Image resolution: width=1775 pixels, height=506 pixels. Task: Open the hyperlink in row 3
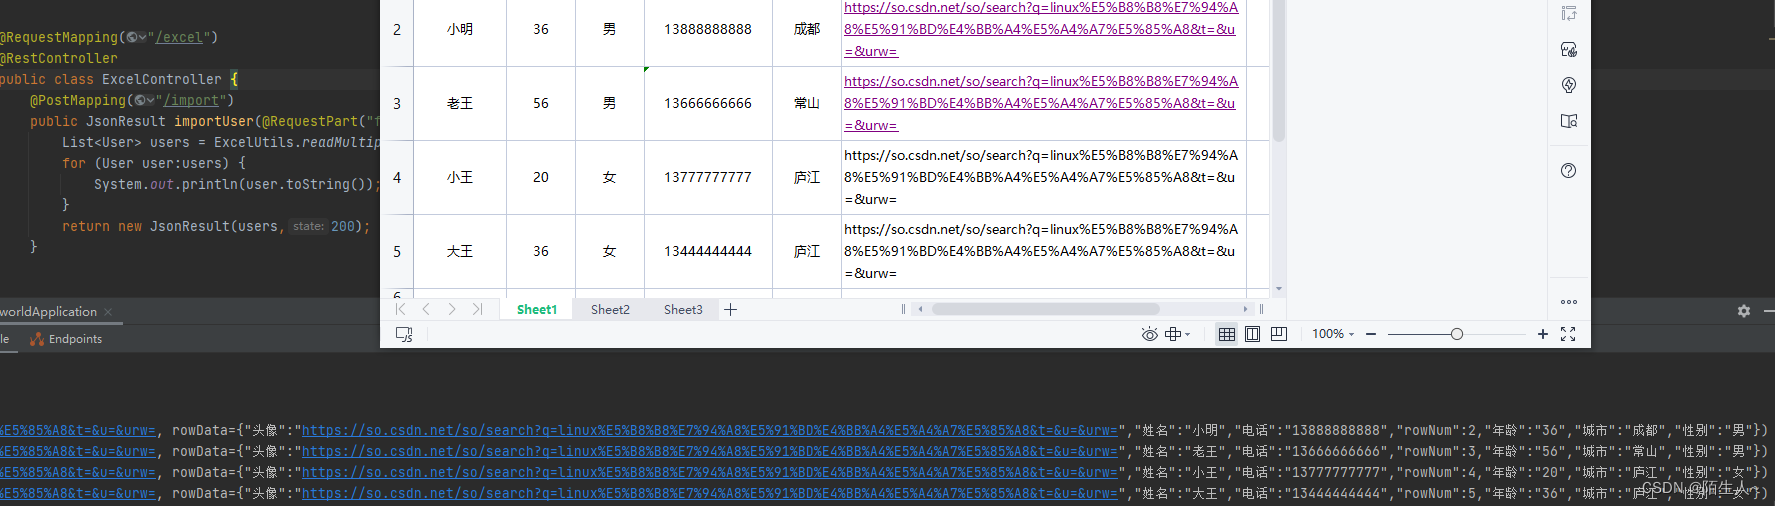point(1041,103)
